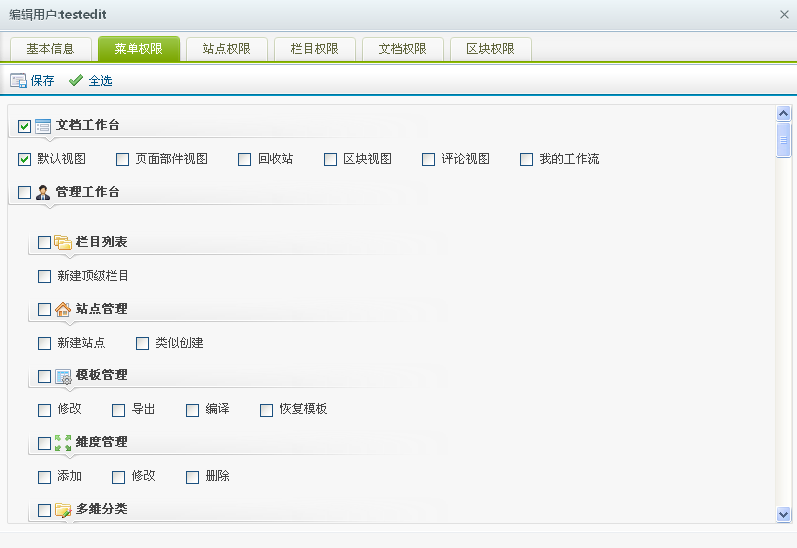Click the 全选 button label

100,81
